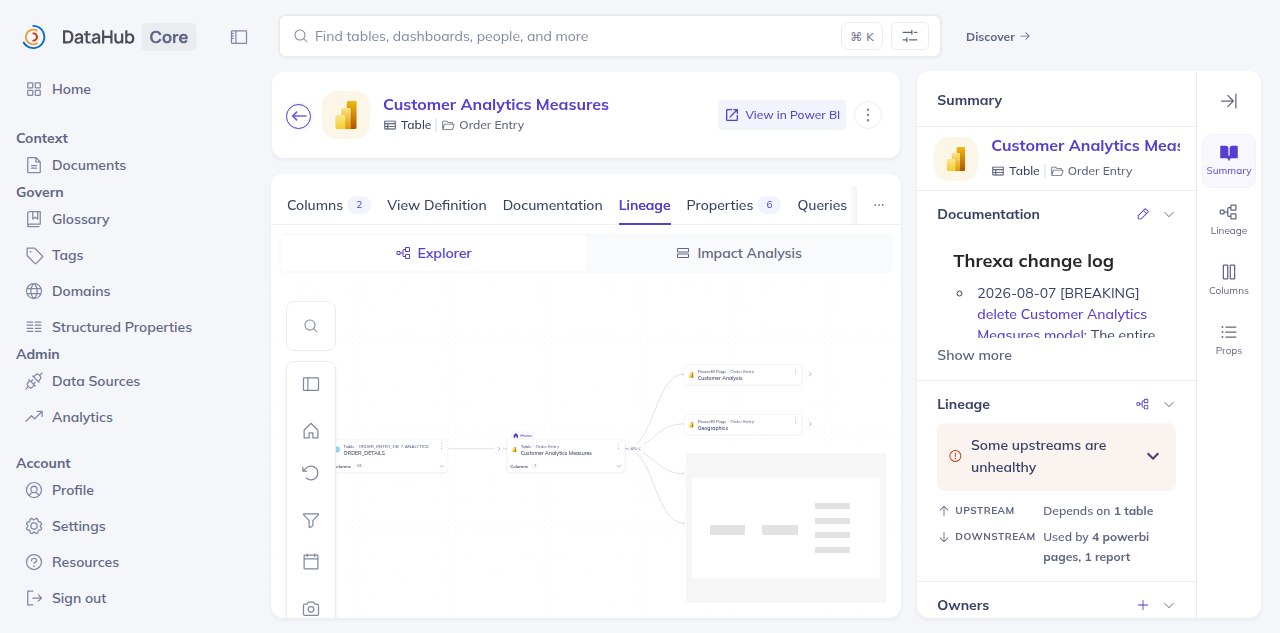Collapse the Owners section chevron
This screenshot has height=633, width=1280.
1169,605
